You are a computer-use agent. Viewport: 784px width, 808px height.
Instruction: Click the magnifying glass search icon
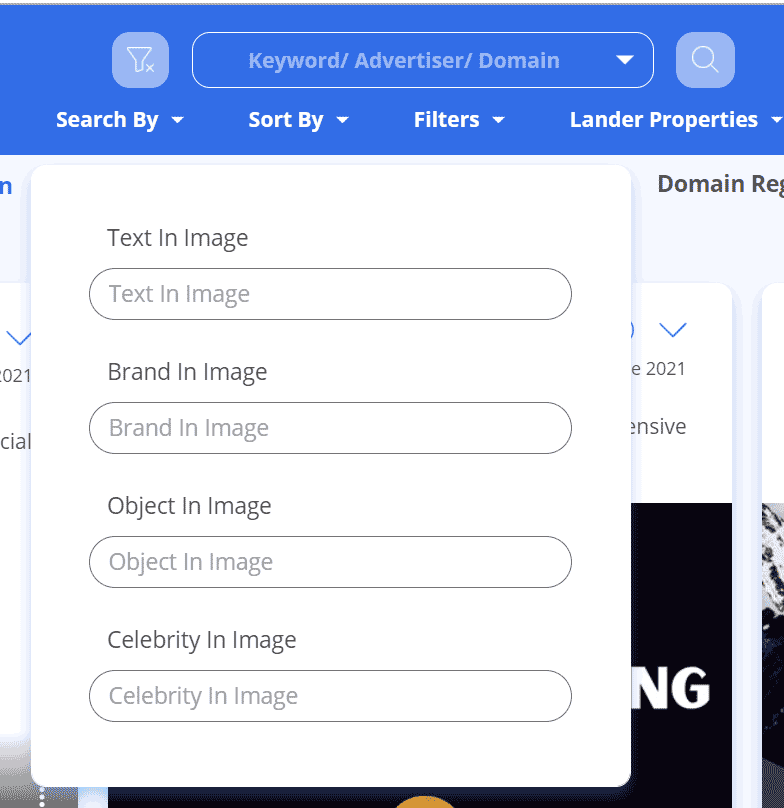tap(705, 60)
